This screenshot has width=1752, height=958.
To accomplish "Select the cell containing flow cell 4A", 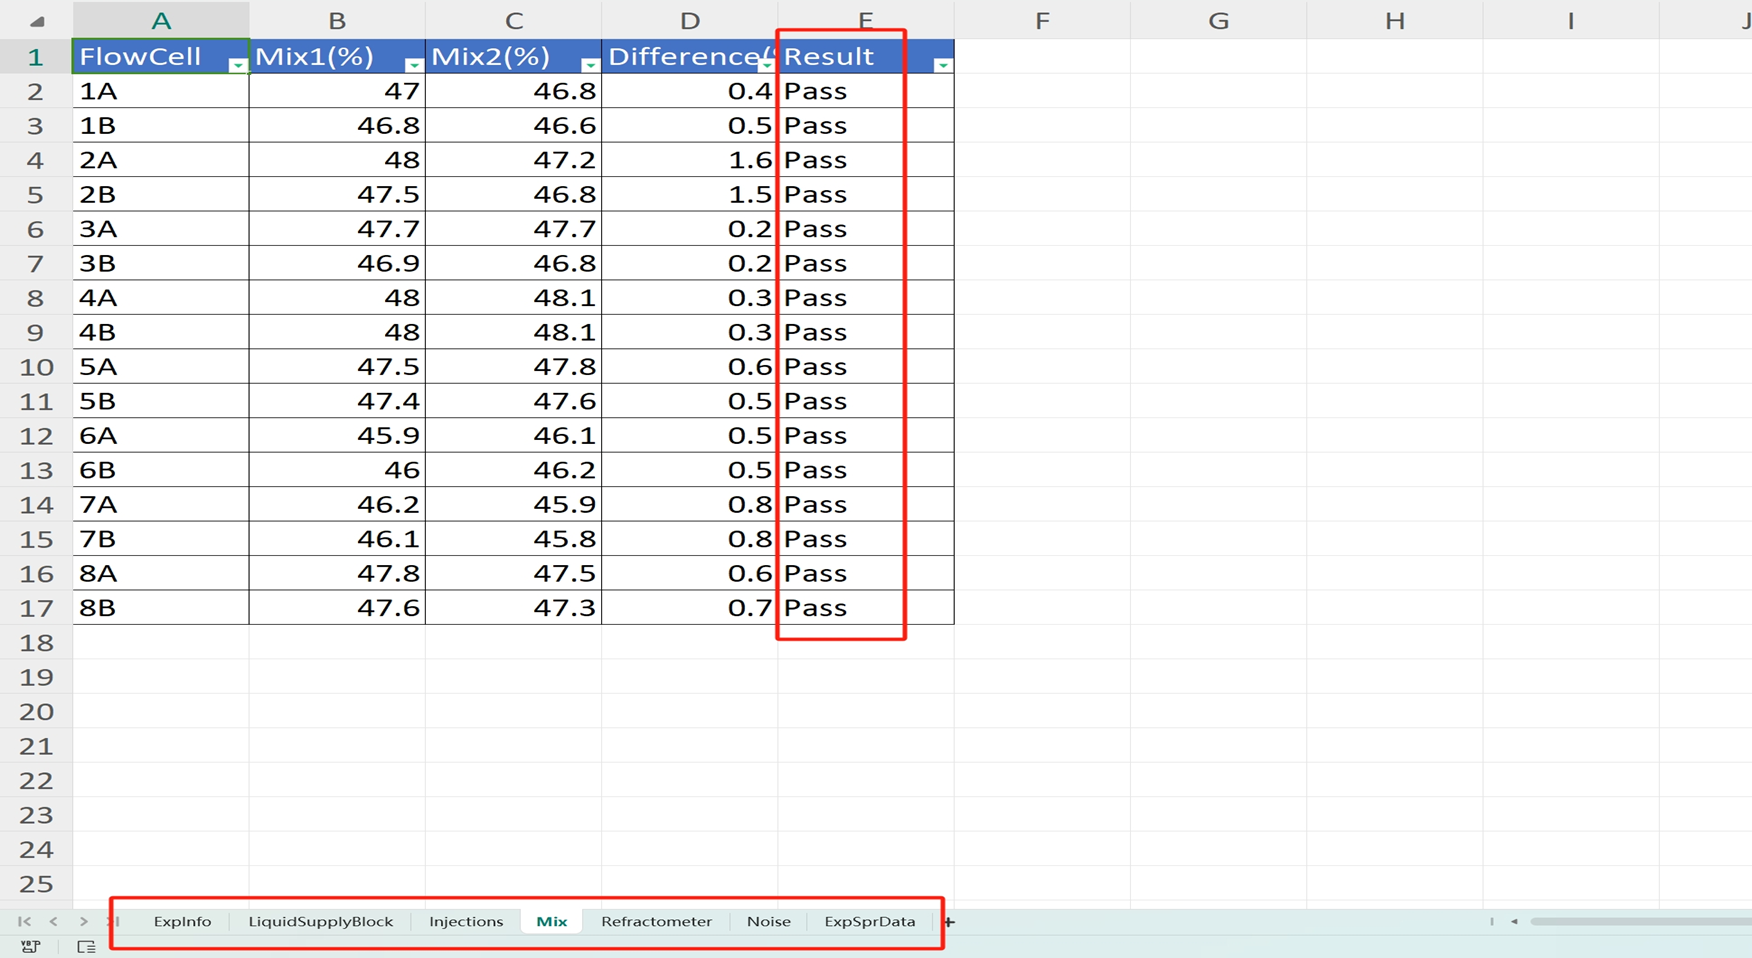I will point(160,298).
